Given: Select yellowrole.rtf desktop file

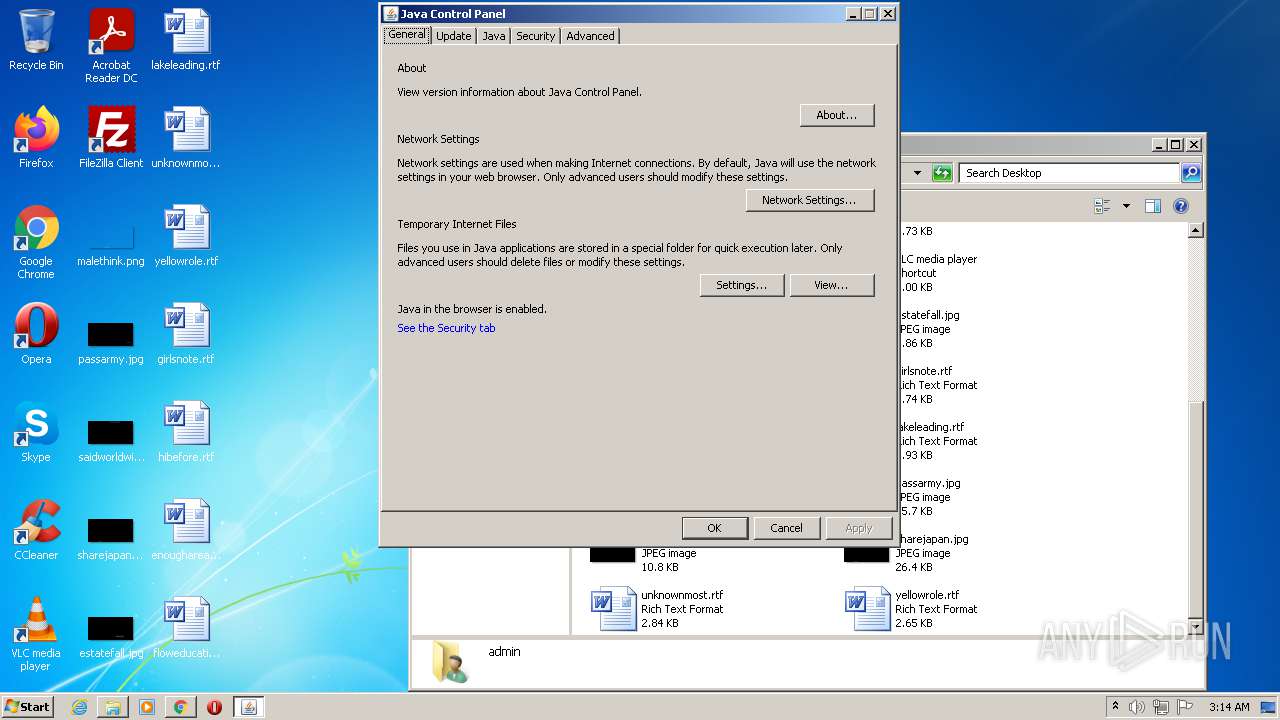Looking at the screenshot, I should [x=186, y=236].
